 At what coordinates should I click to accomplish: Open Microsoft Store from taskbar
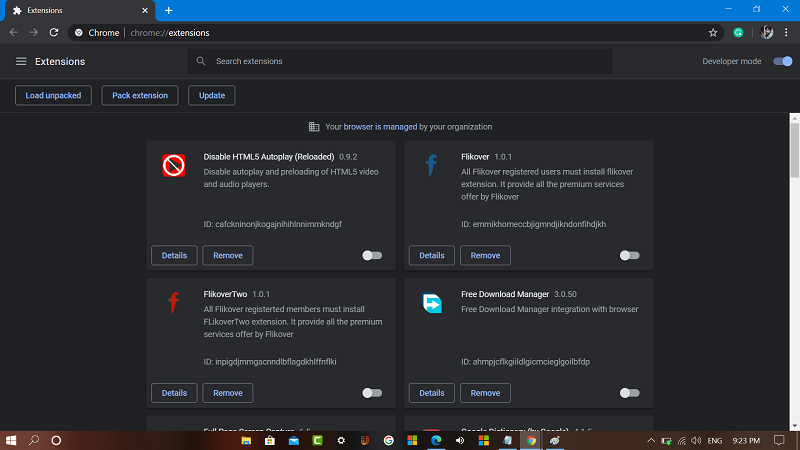270,440
